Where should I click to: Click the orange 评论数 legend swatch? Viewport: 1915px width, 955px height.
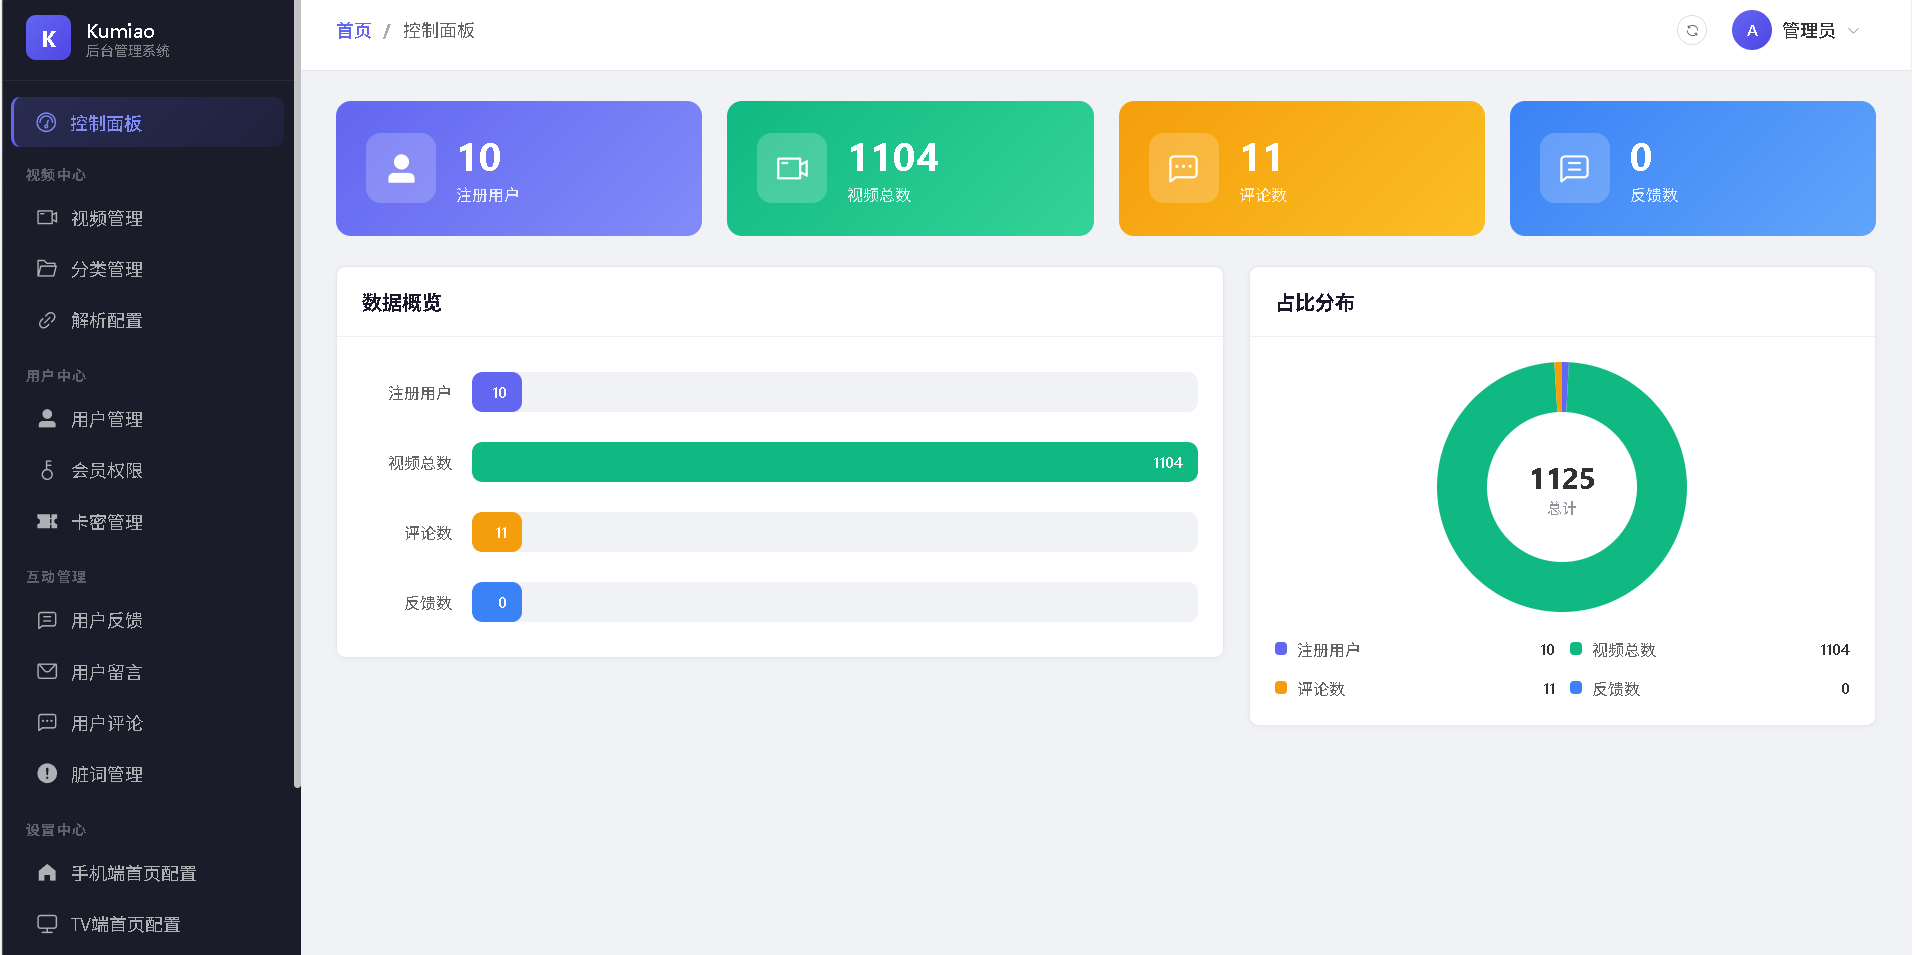[1281, 688]
